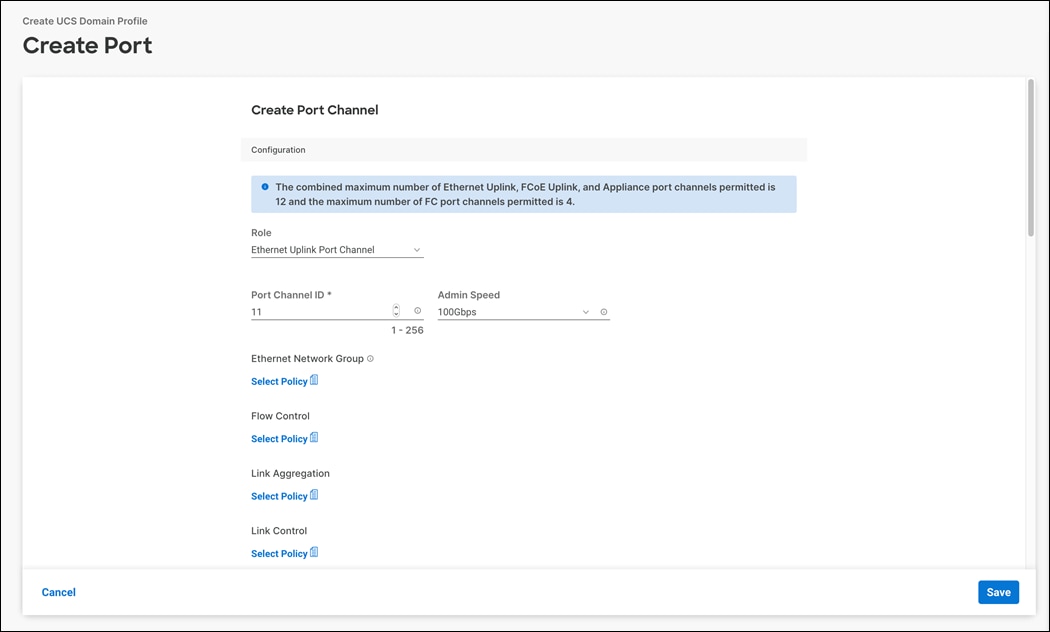Click the info icon beside Admin Speed
Image resolution: width=1050 pixels, height=632 pixels.
604,312
